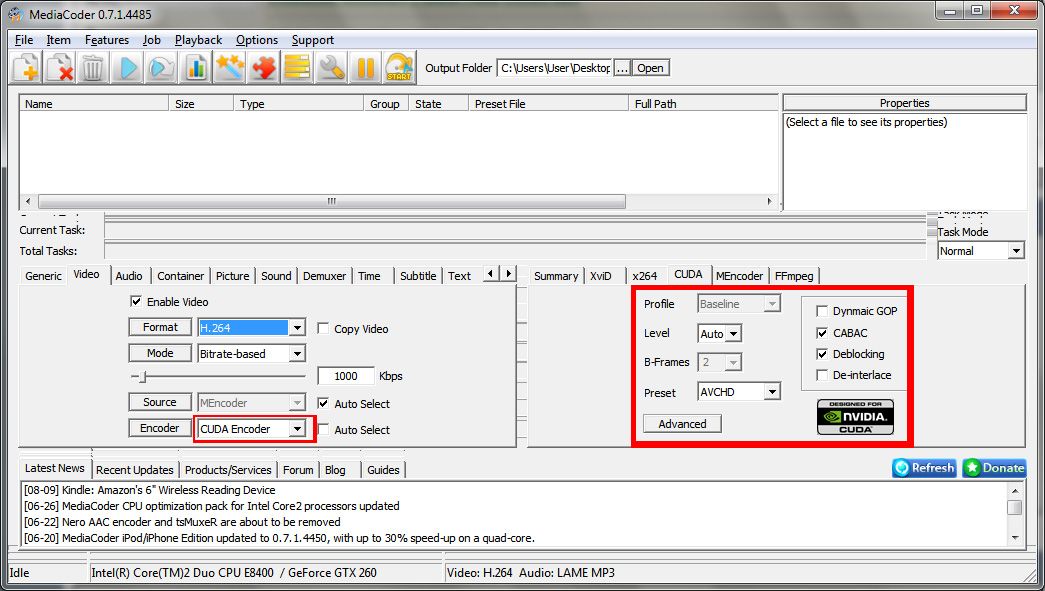
Task: Click the Donate button
Action: click(x=994, y=468)
